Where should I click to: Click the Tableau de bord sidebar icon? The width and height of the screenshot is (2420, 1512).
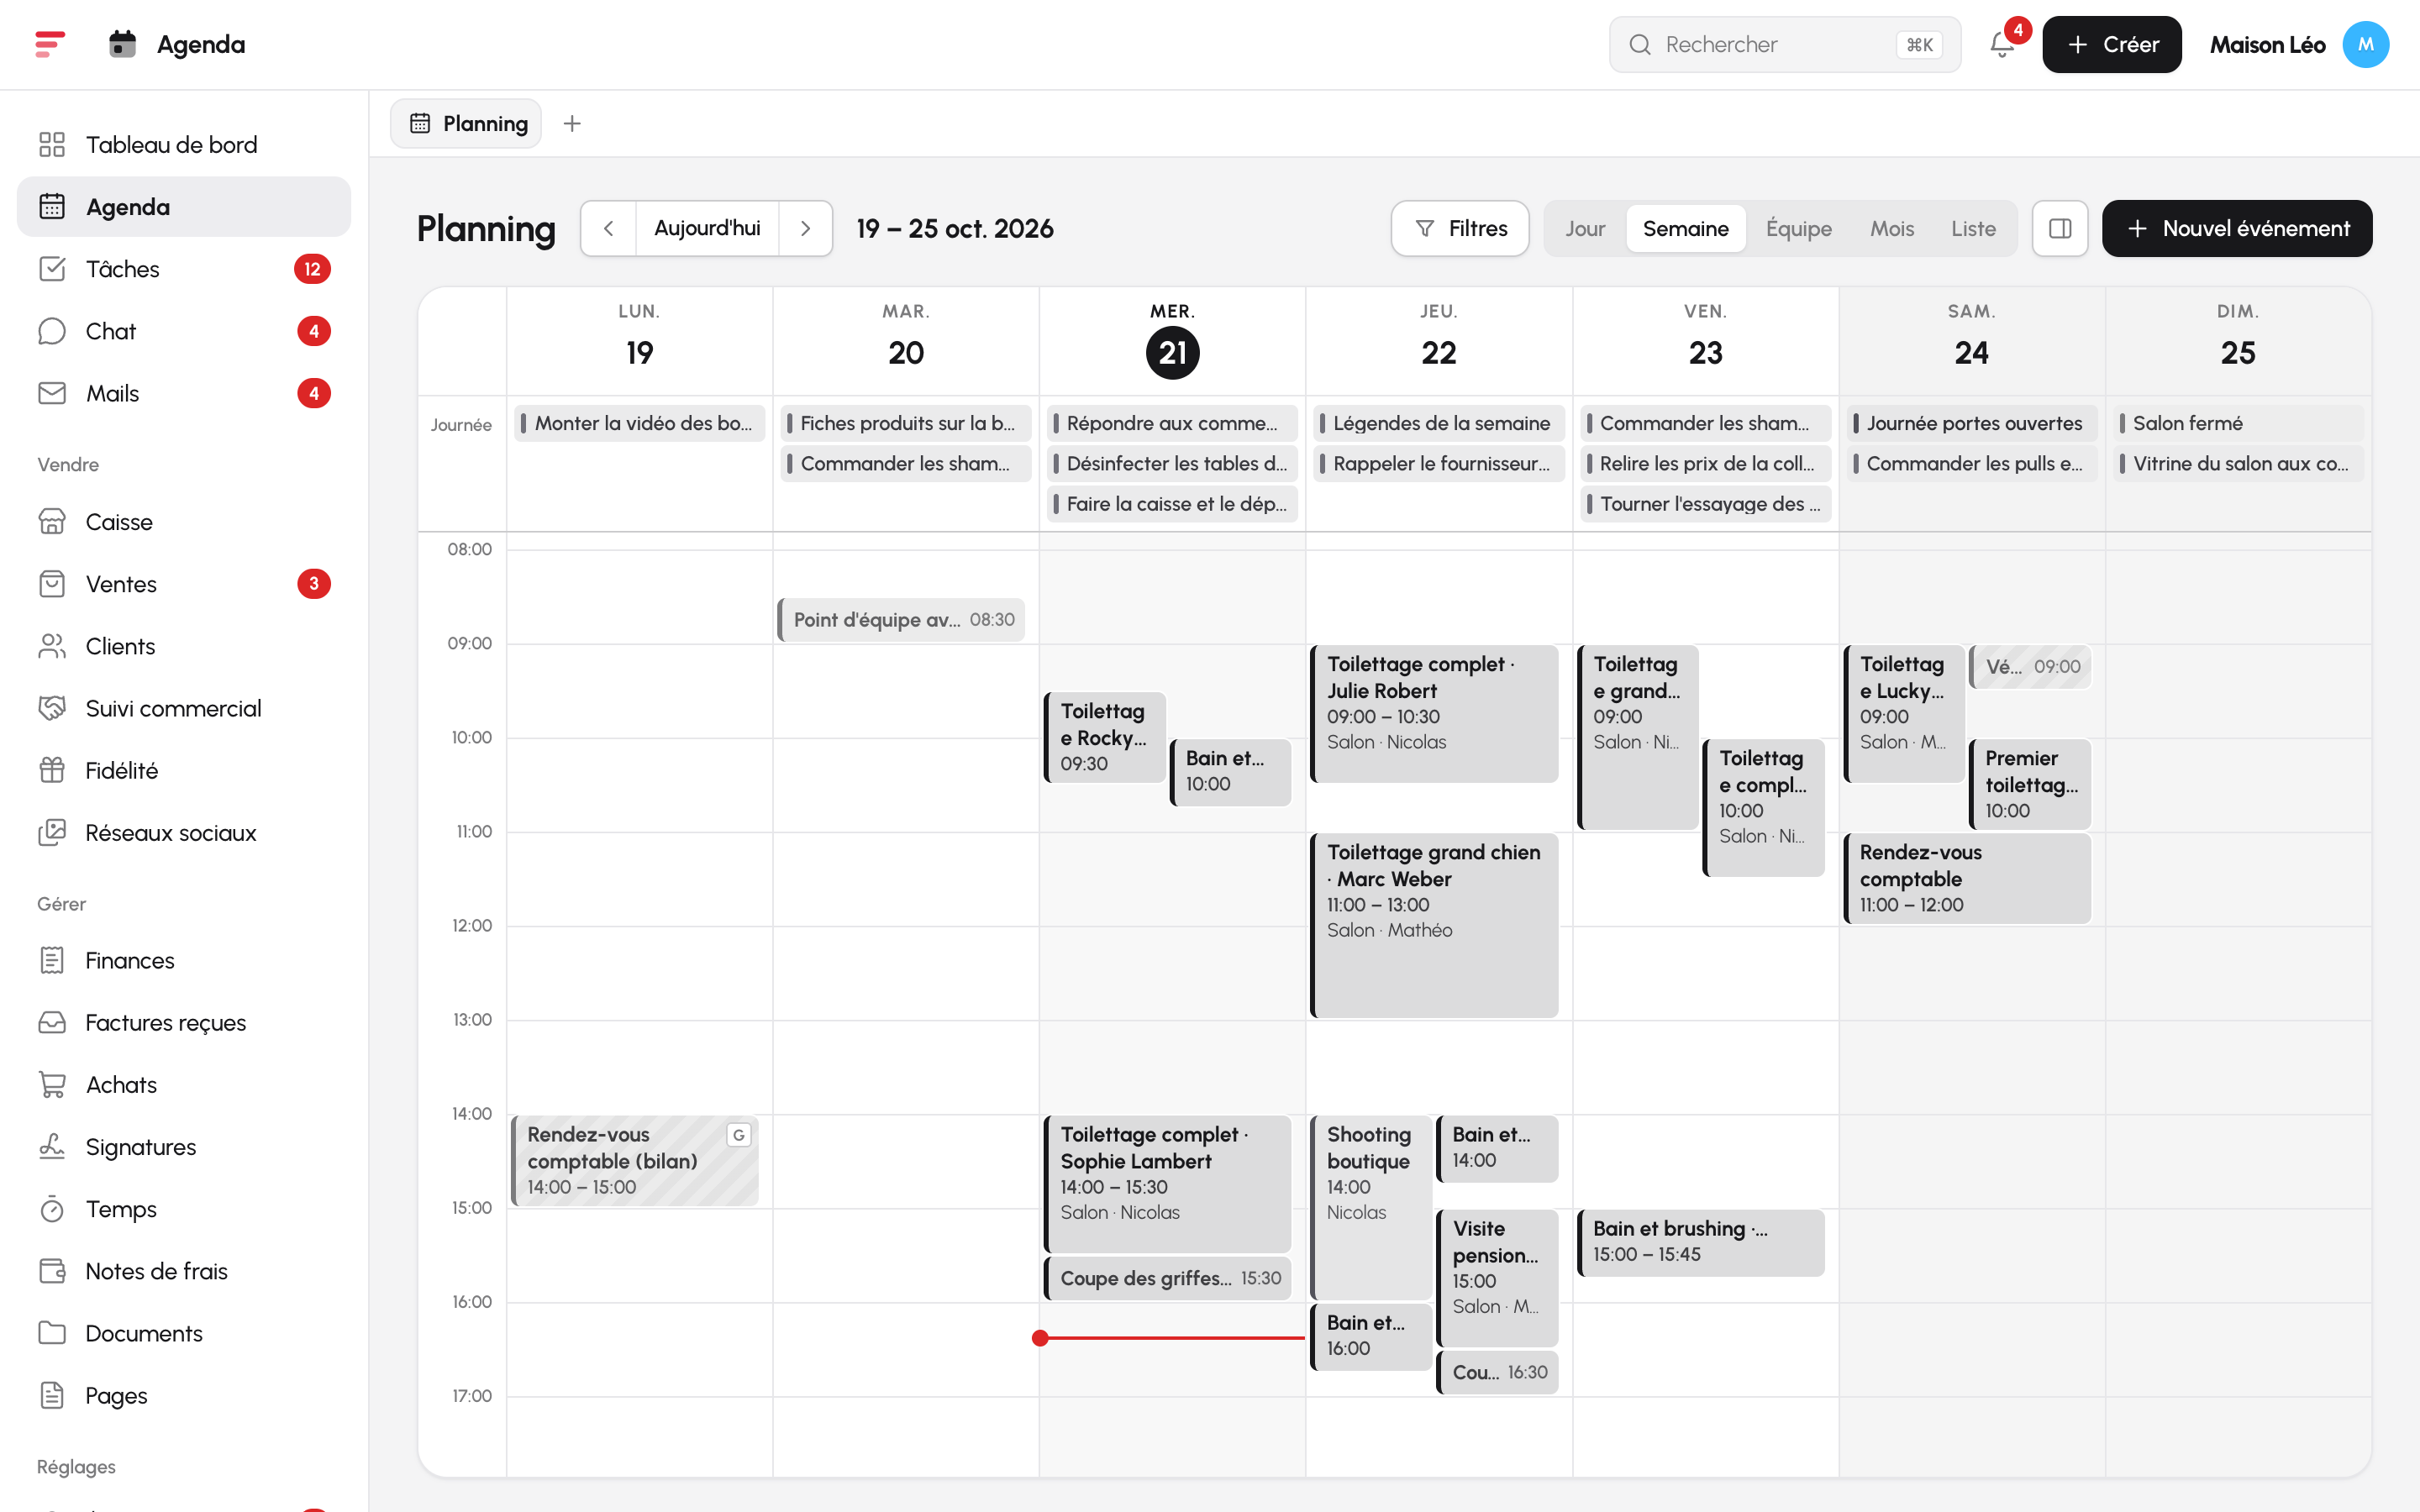click(x=52, y=145)
